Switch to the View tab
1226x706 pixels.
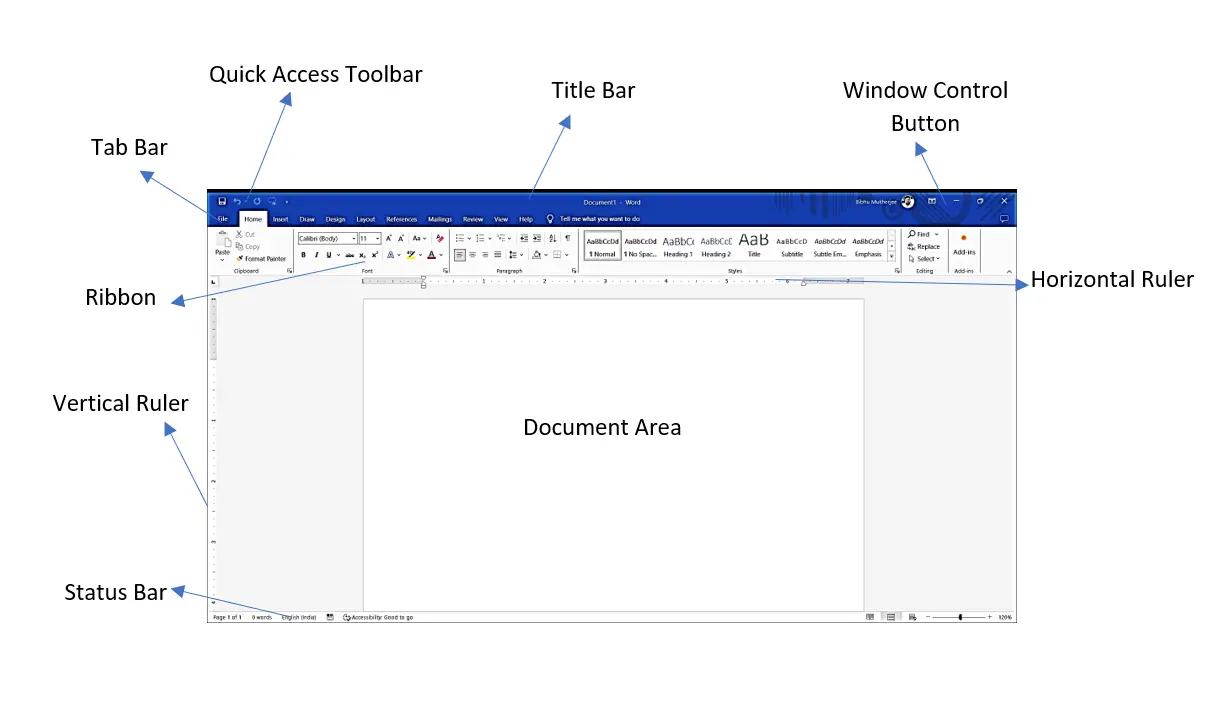pyautogui.click(x=501, y=219)
